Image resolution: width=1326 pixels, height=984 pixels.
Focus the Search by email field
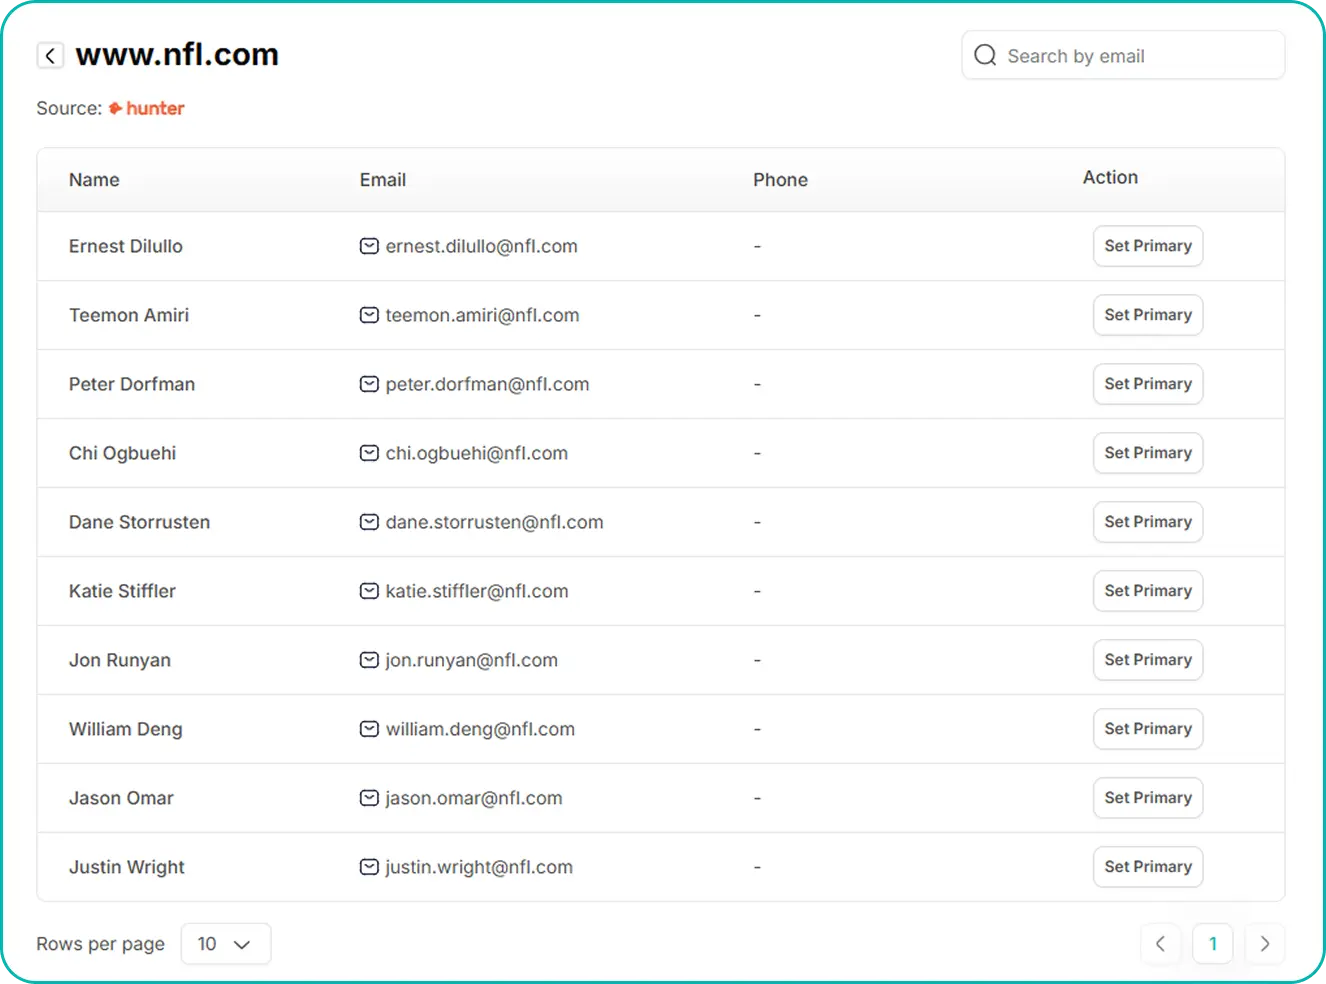(1123, 55)
